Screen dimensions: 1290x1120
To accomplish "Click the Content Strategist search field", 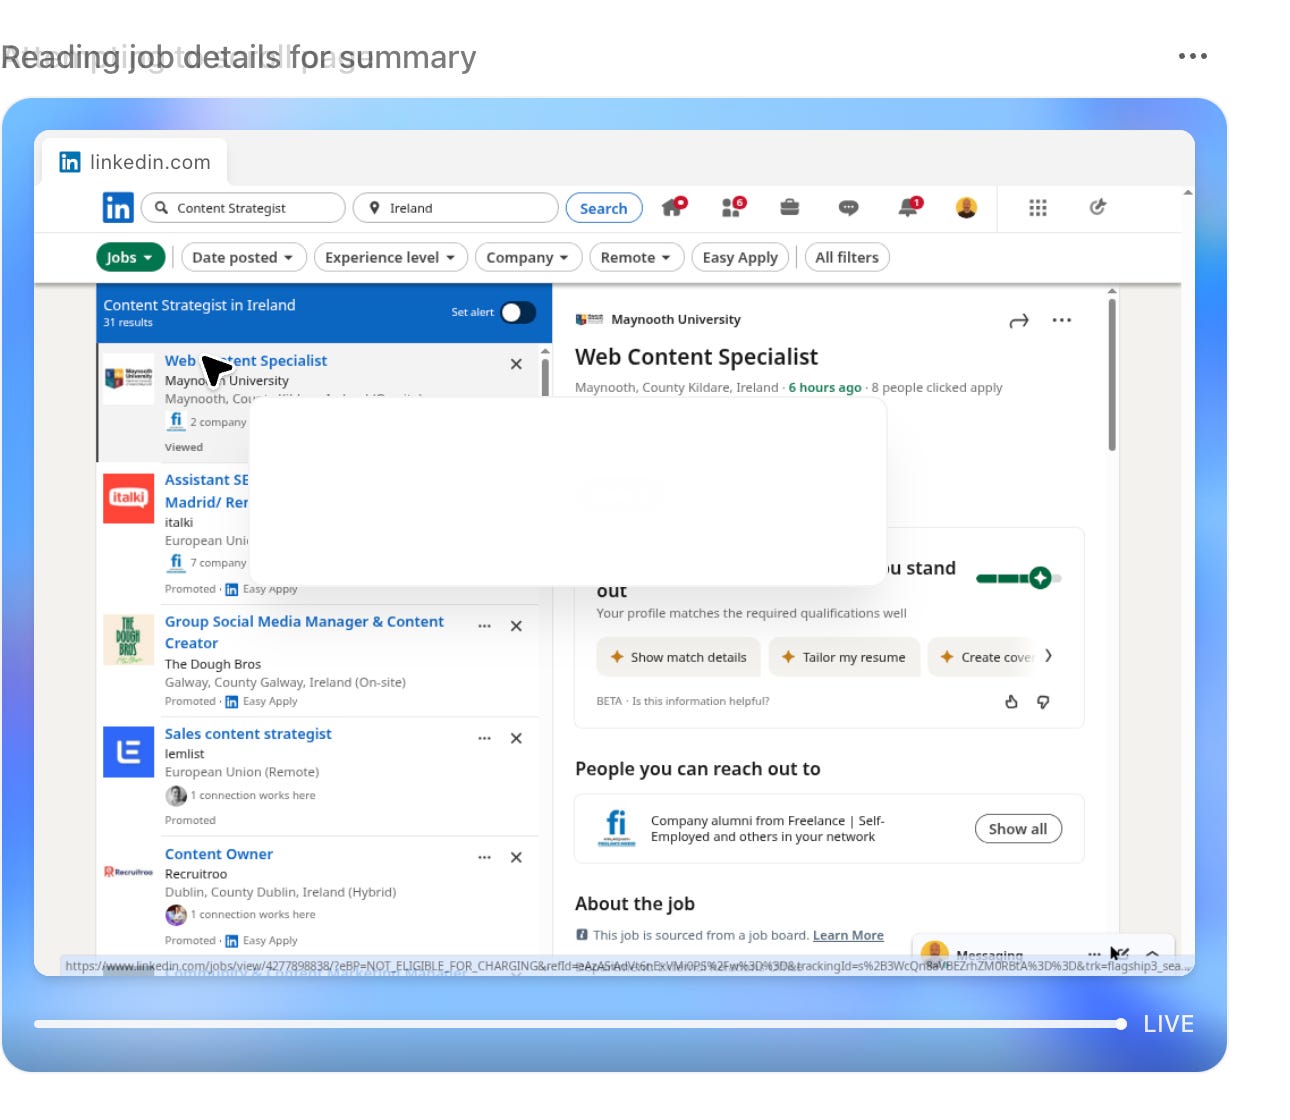I will point(243,208).
